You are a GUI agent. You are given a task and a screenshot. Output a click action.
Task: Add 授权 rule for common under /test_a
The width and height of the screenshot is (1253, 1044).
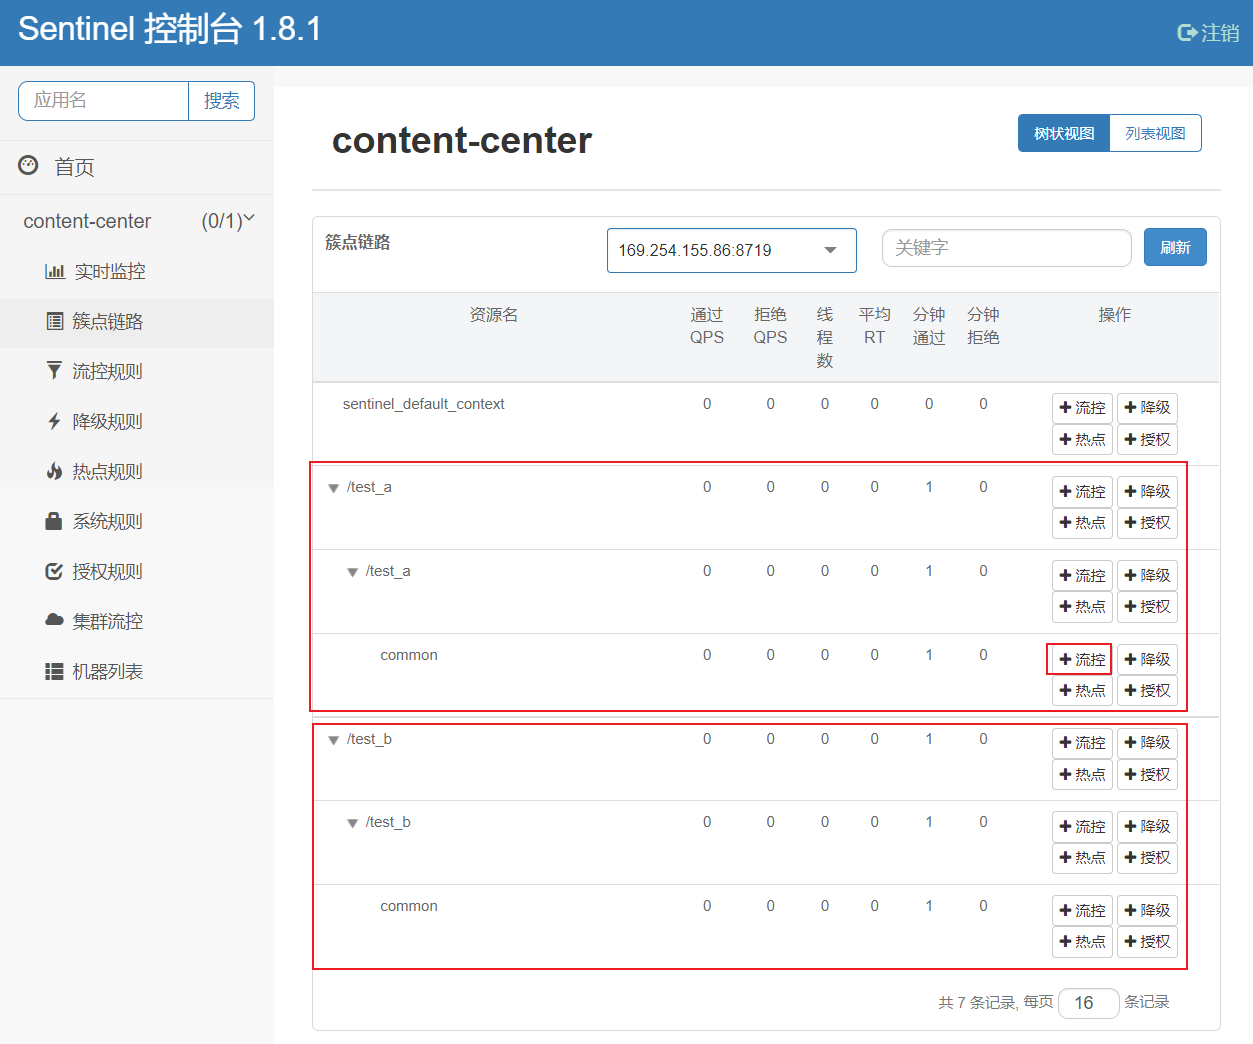1147,690
